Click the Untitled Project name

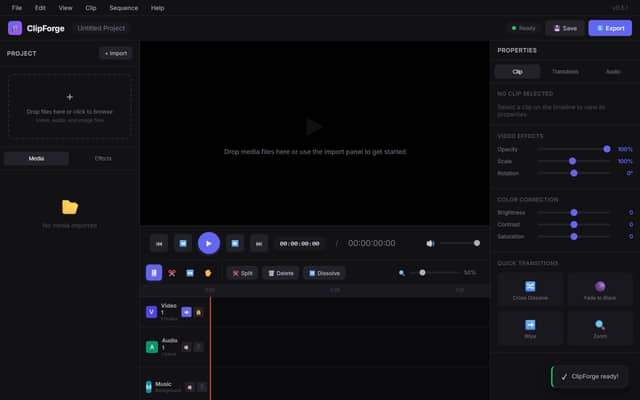(x=101, y=28)
